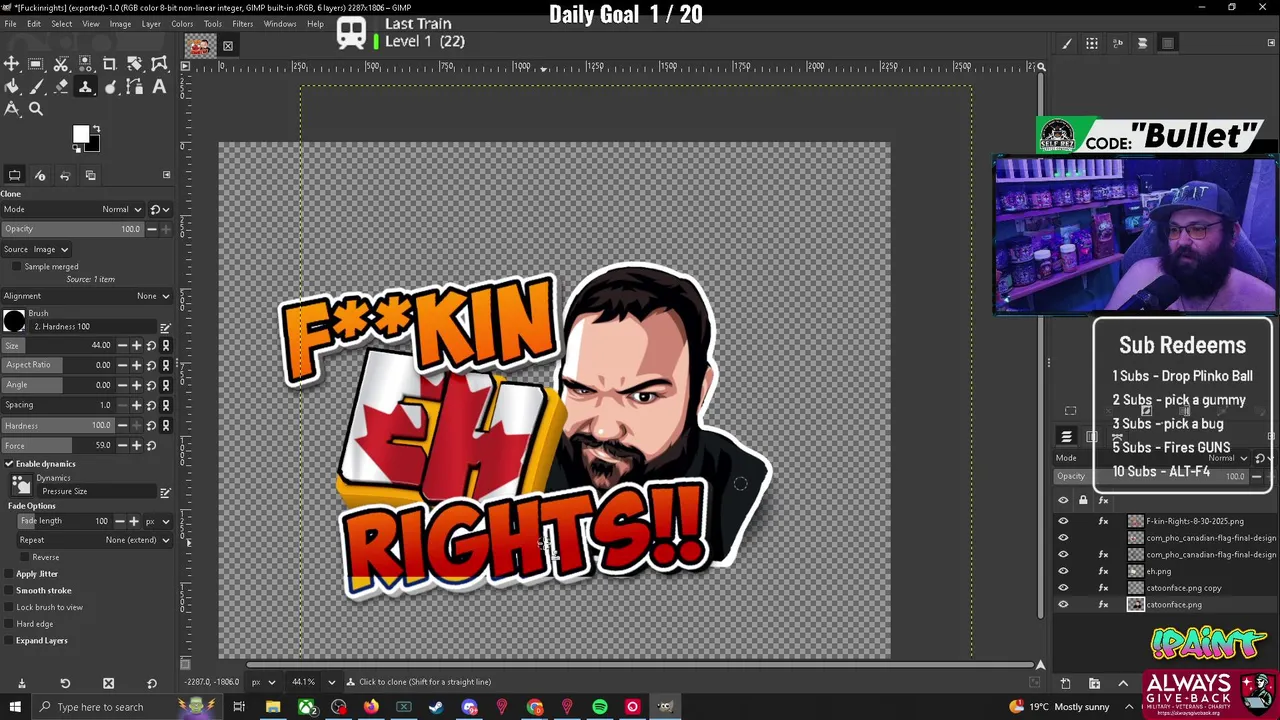Delete tool preset at panel bottom

pyautogui.click(x=108, y=683)
